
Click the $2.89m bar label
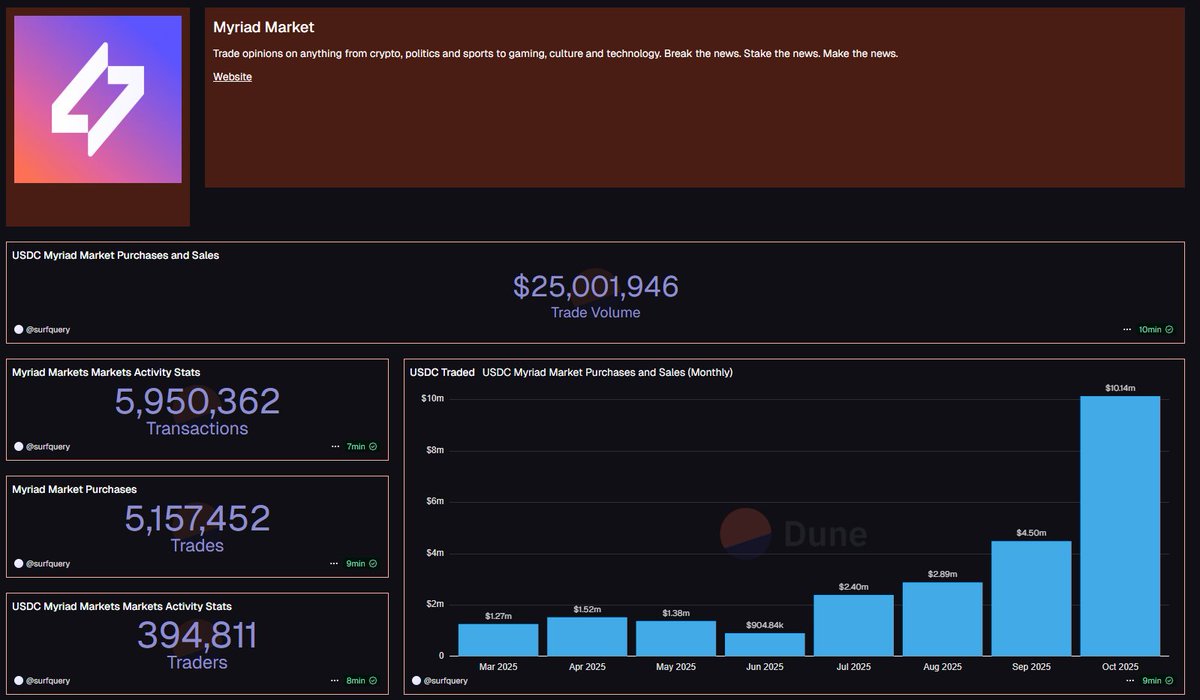coord(943,574)
